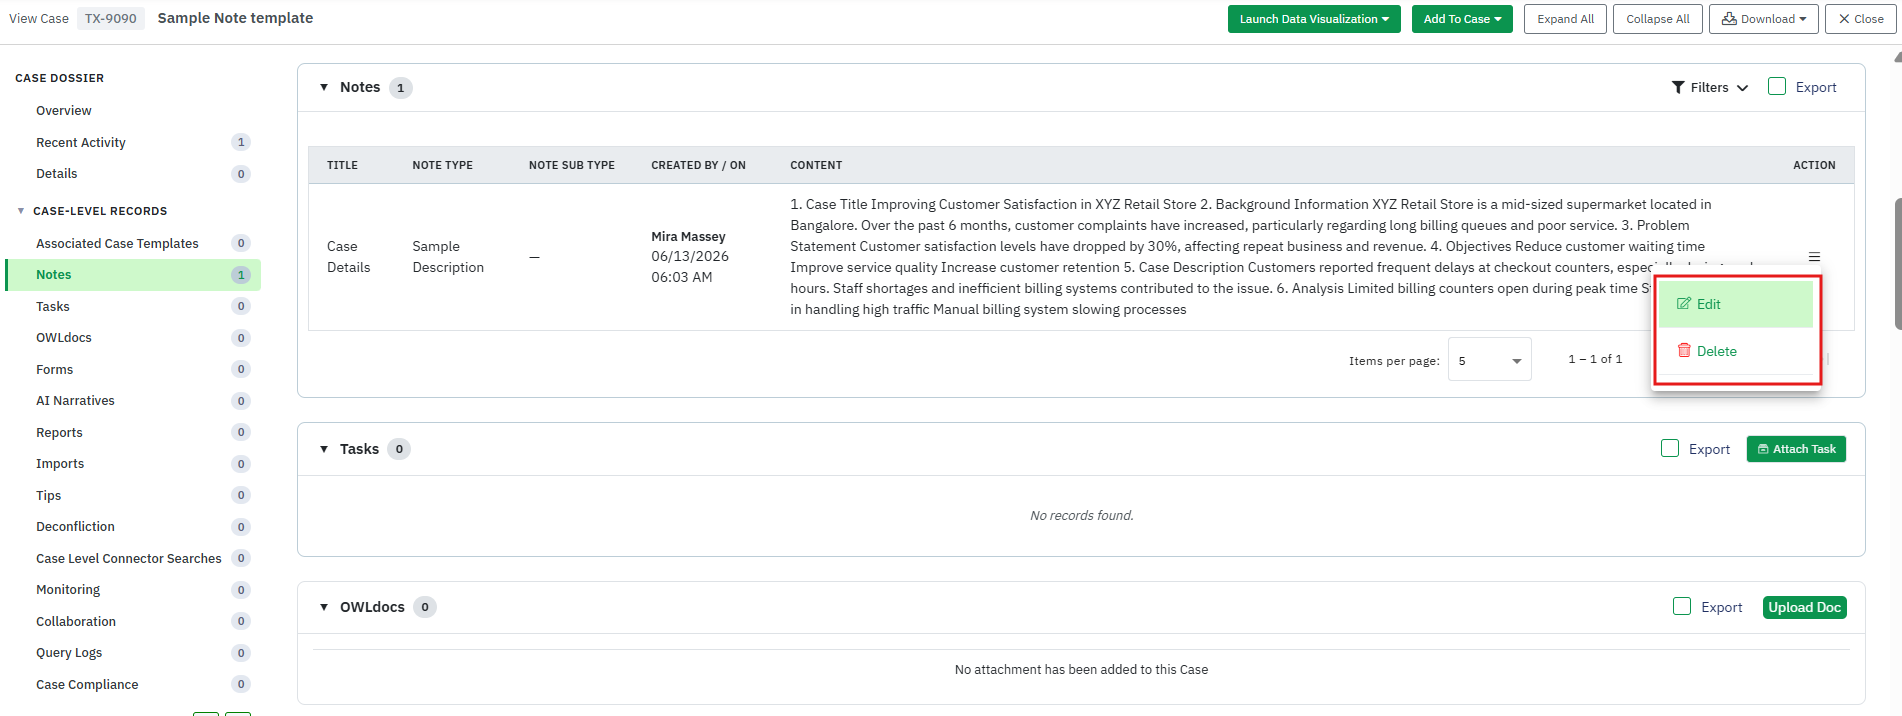
Task: Click the CREATED BY / ON column header
Action: pyautogui.click(x=699, y=165)
